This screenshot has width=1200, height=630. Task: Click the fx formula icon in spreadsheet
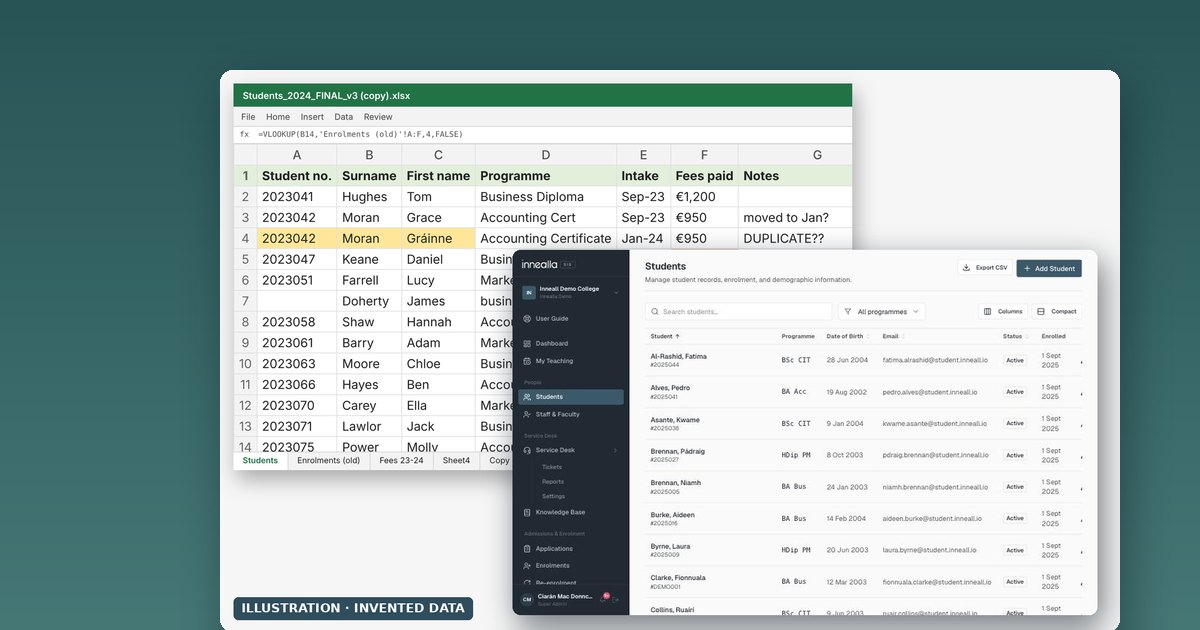tap(244, 134)
